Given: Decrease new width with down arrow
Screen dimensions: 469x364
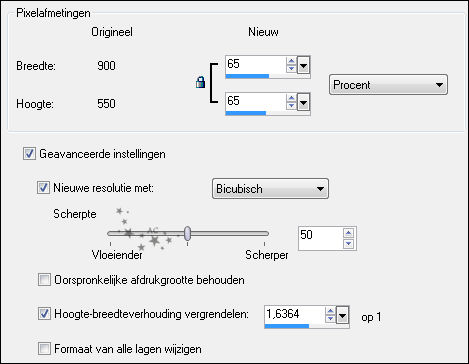Looking at the screenshot, I should point(291,68).
